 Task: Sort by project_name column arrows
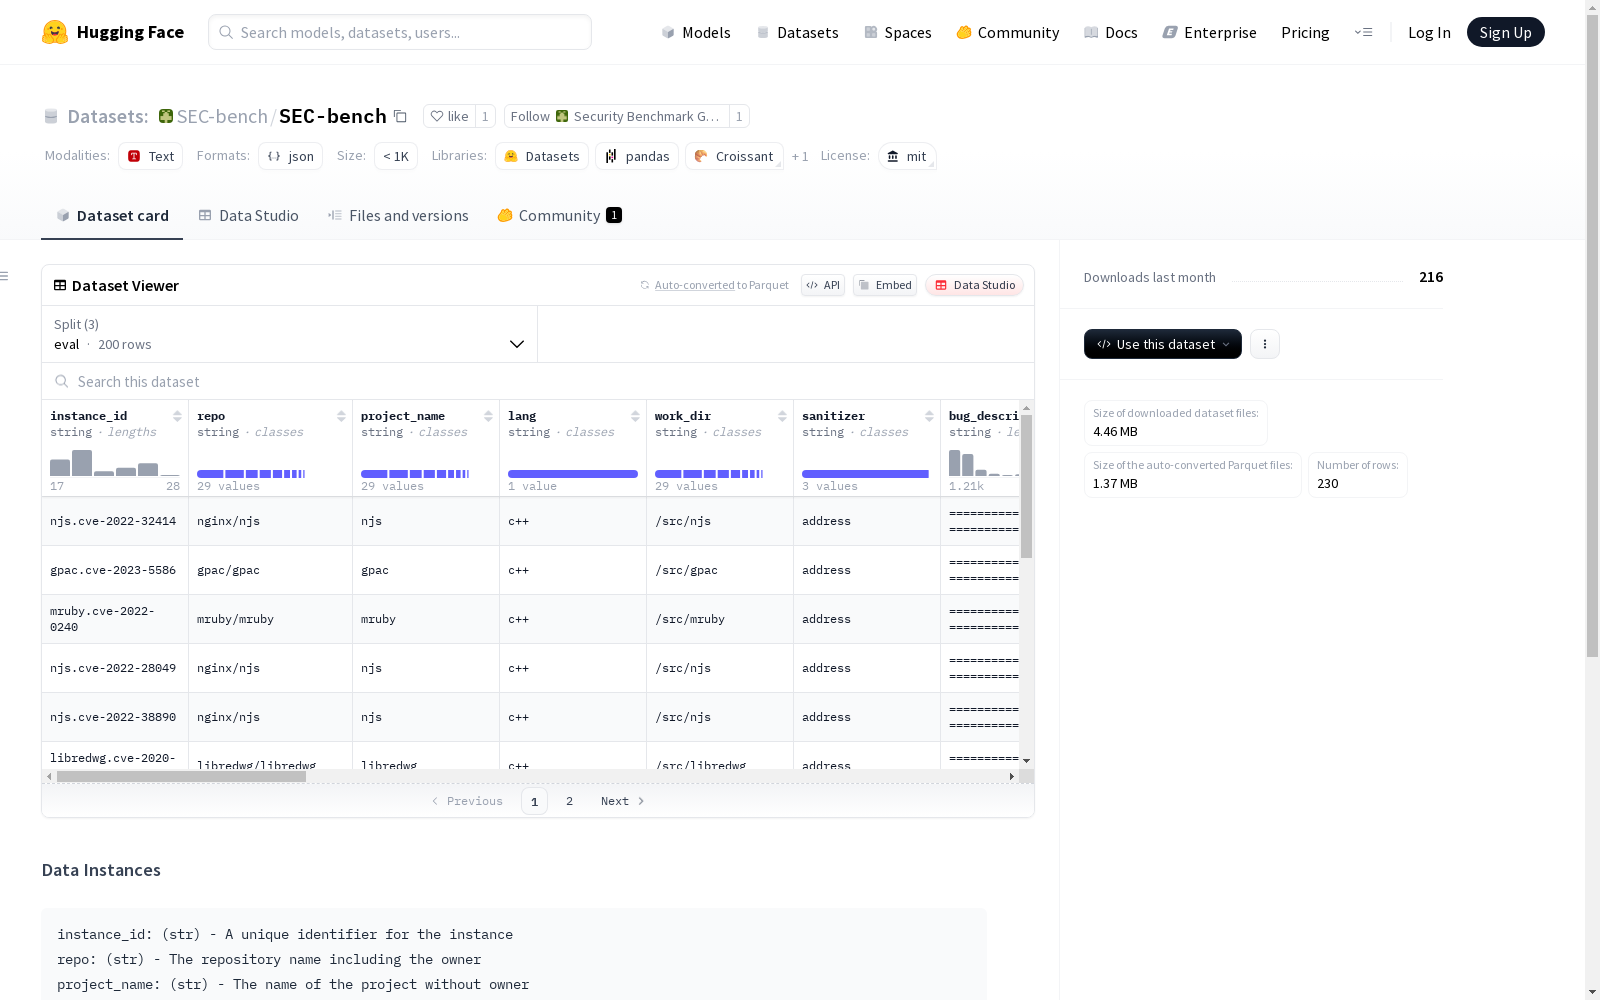[488, 416]
